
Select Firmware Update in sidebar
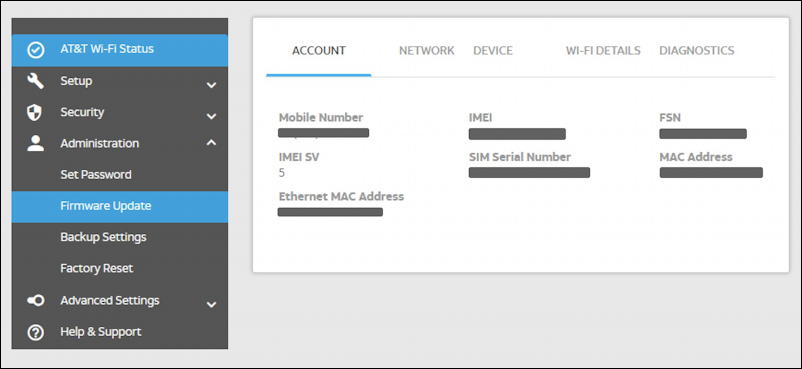pos(120,207)
